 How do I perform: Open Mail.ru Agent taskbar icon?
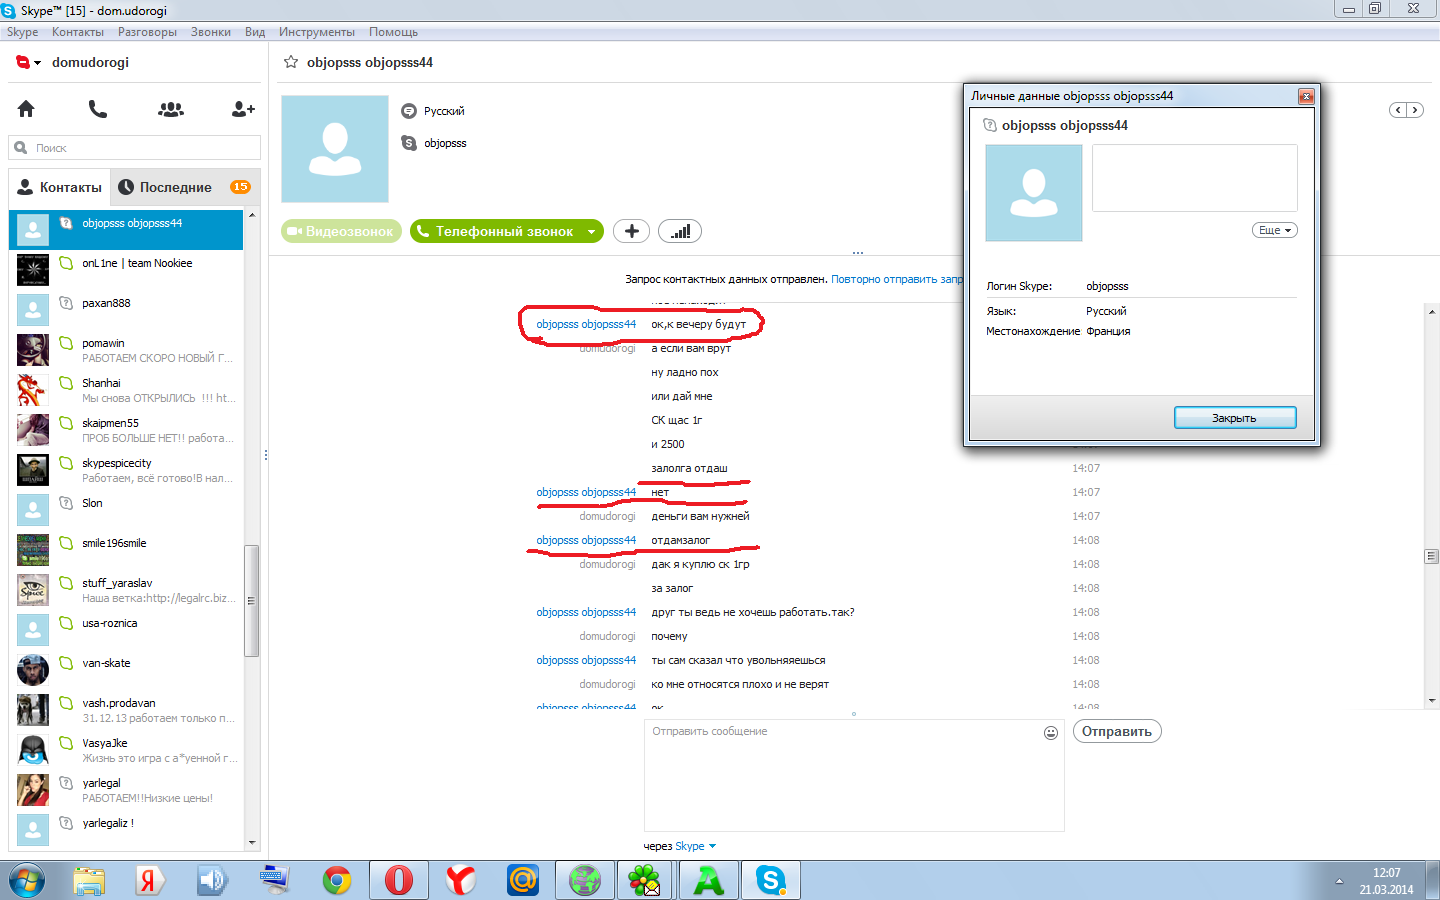(523, 880)
